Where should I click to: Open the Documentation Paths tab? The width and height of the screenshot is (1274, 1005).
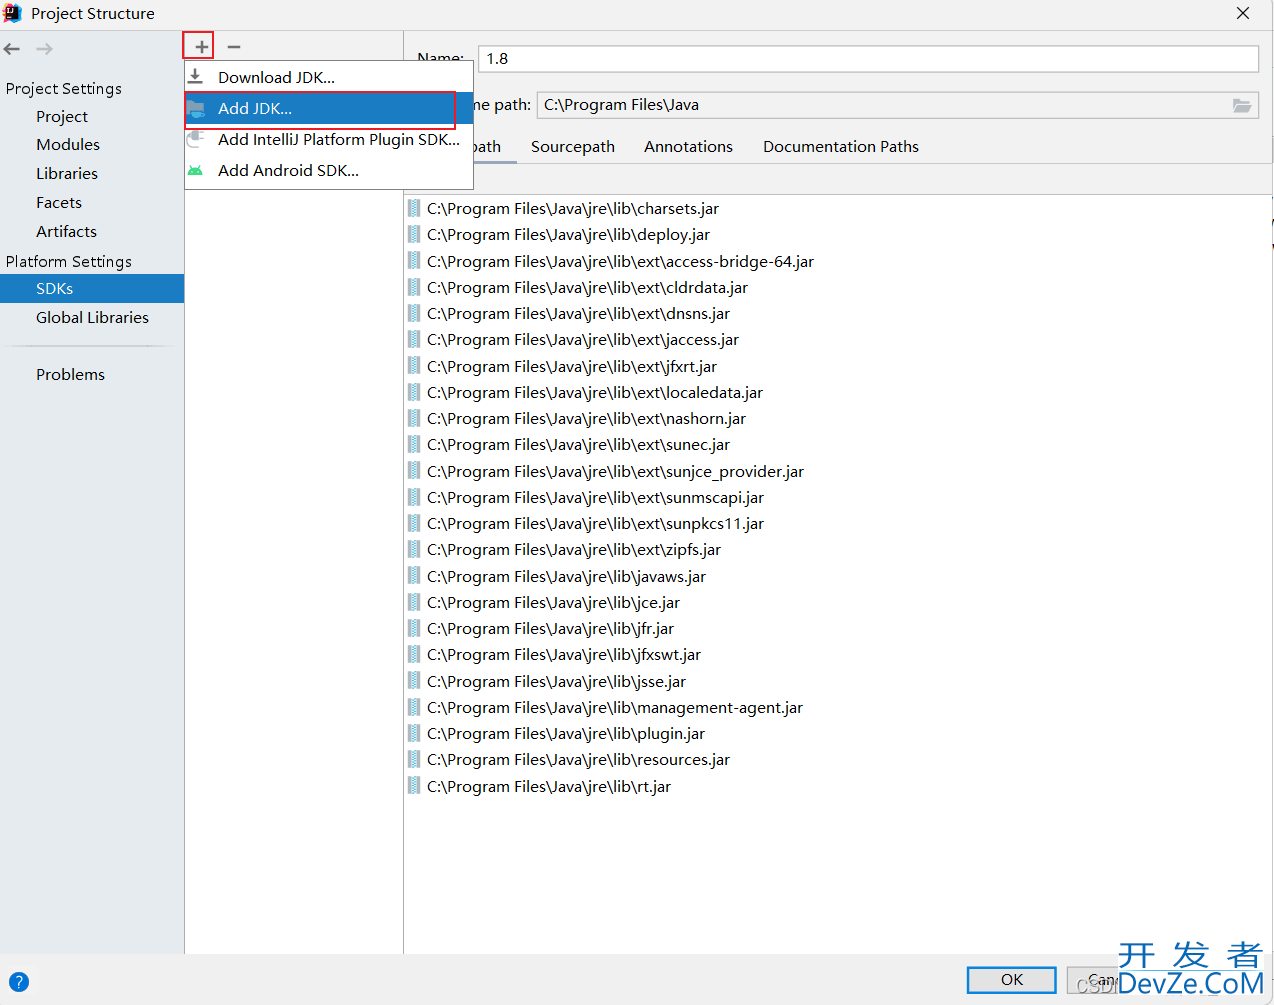[x=841, y=146]
